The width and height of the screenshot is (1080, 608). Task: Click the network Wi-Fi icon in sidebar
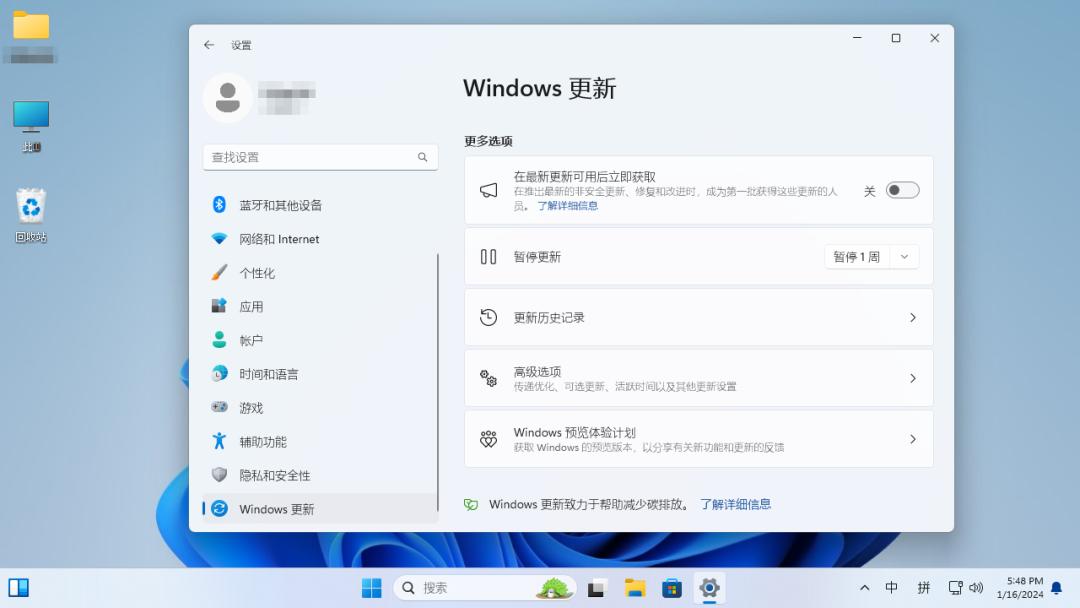(219, 238)
